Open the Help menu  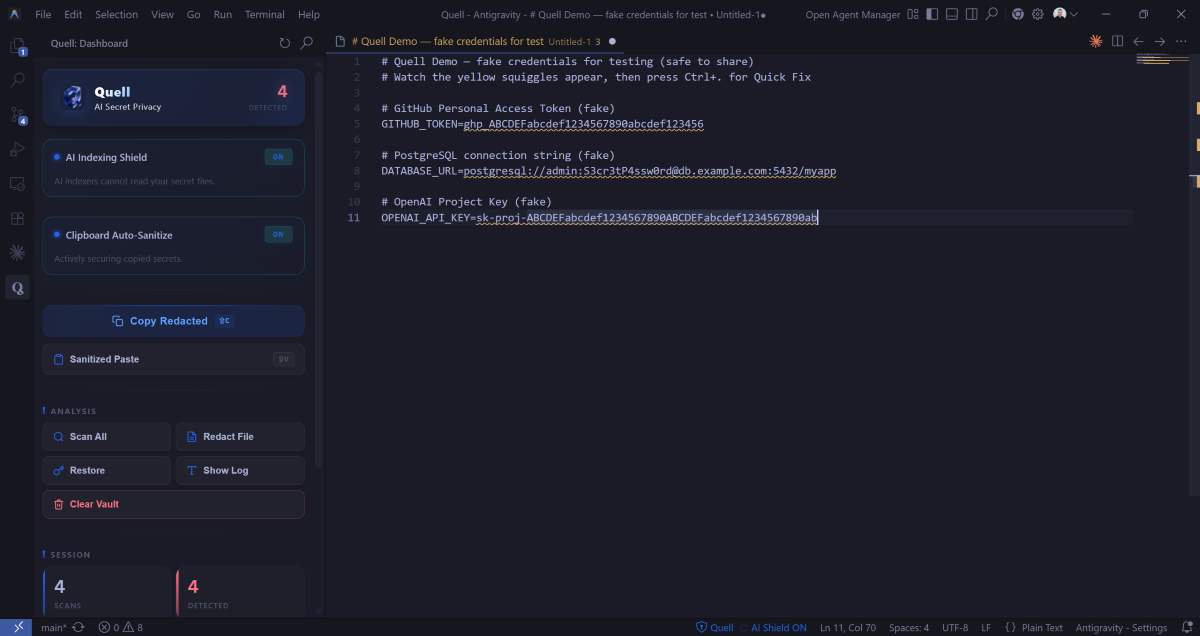(x=309, y=14)
